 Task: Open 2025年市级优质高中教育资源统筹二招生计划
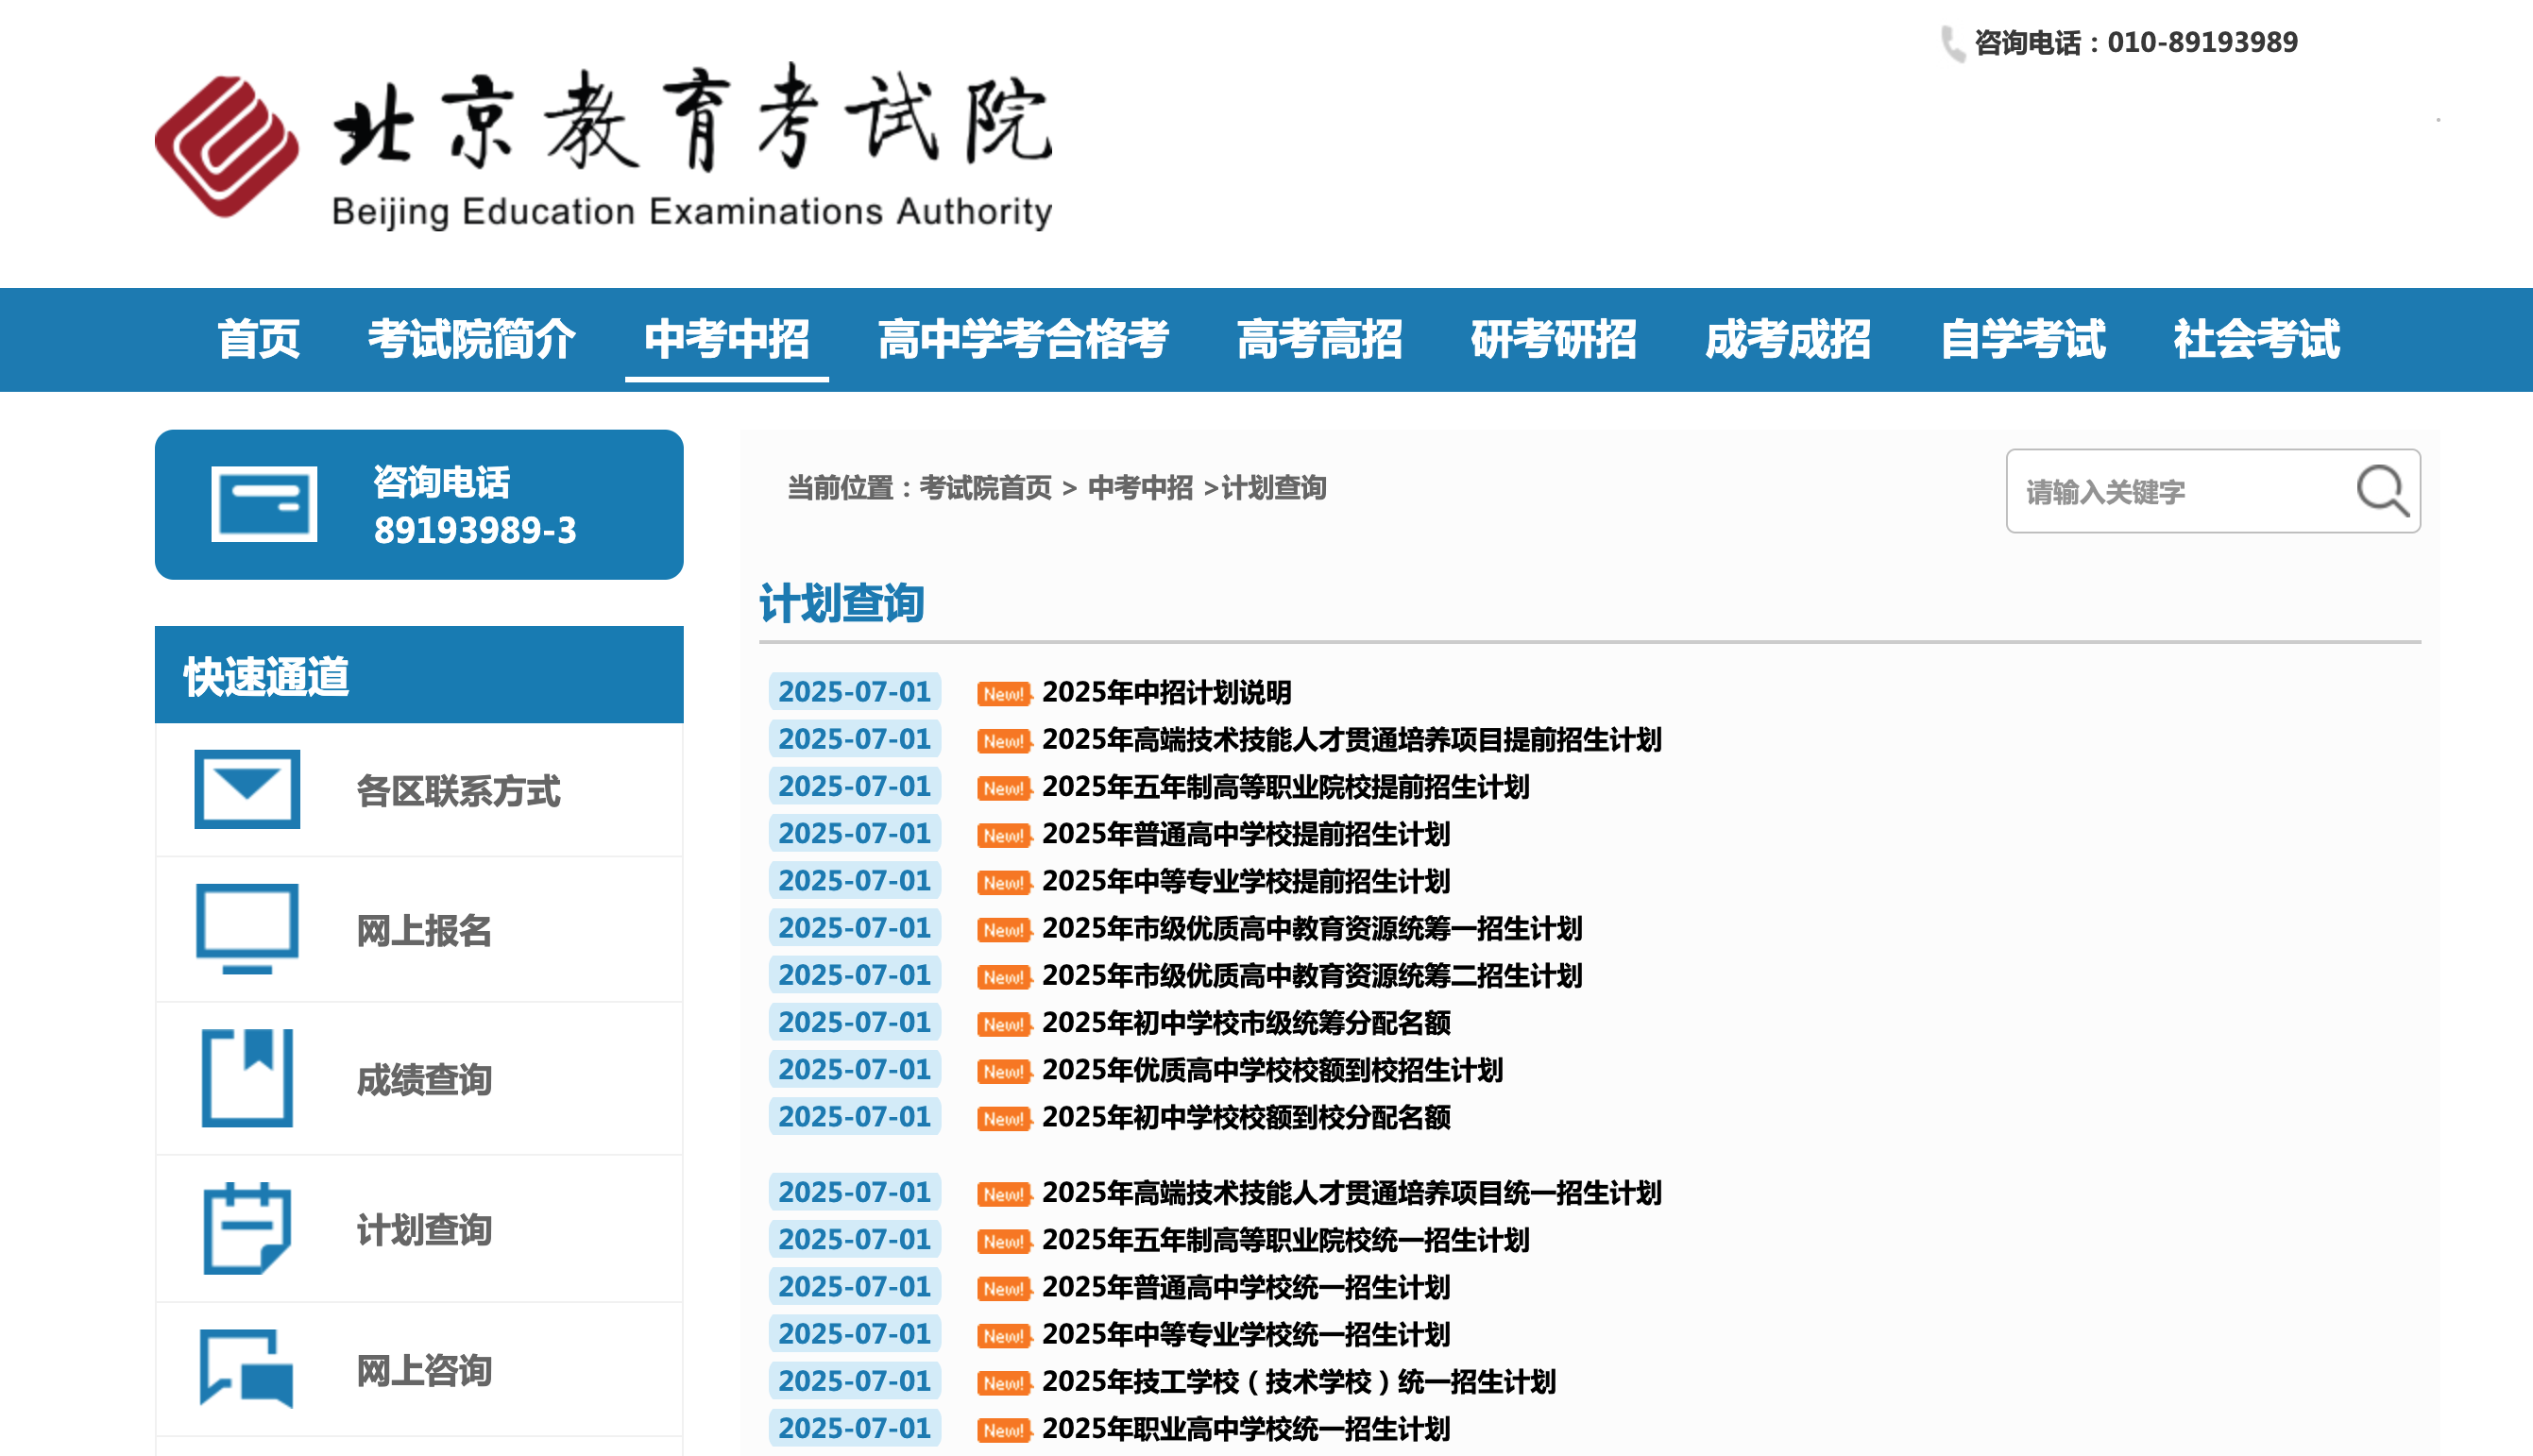1311,975
